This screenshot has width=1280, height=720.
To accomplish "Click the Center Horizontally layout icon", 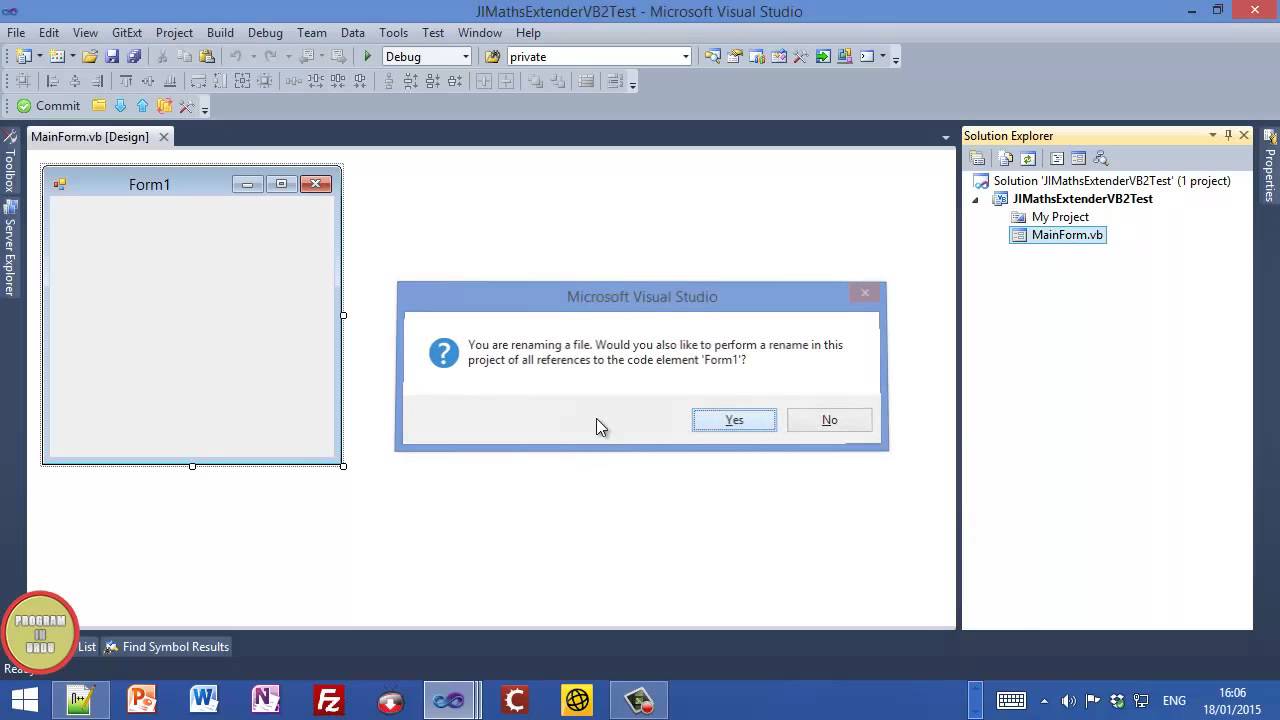I will (484, 81).
